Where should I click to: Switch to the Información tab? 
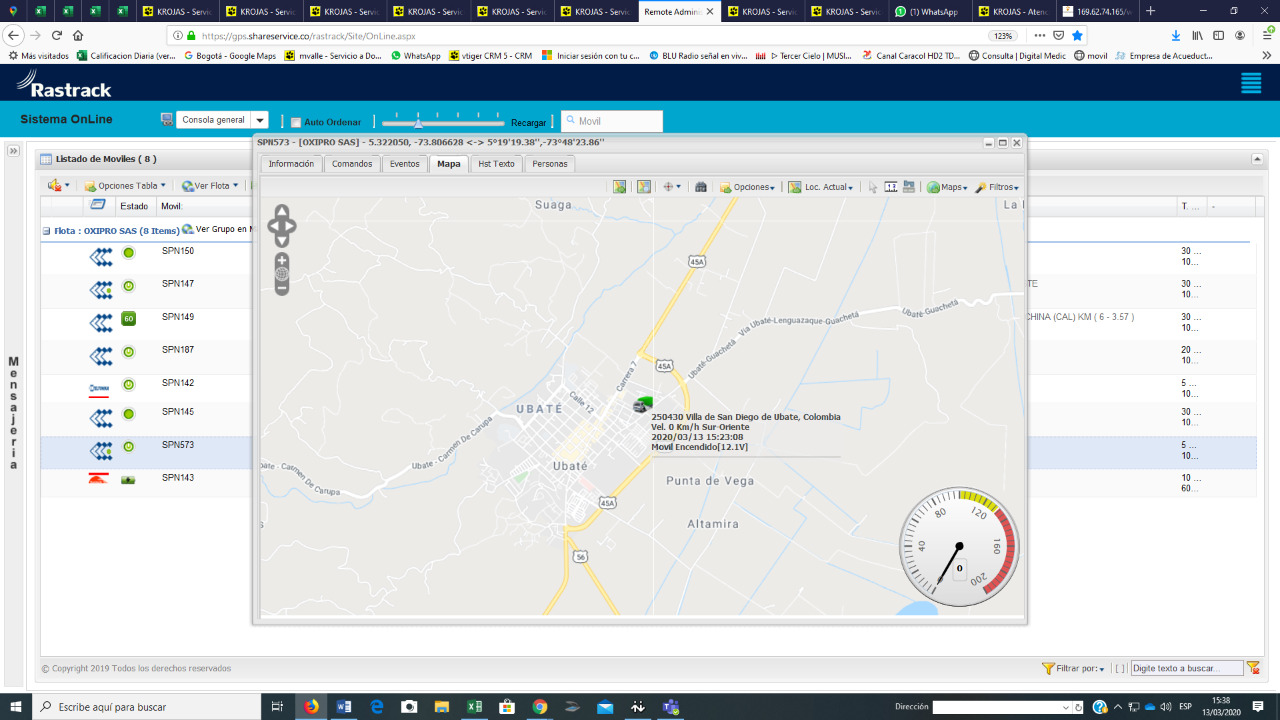pos(291,164)
